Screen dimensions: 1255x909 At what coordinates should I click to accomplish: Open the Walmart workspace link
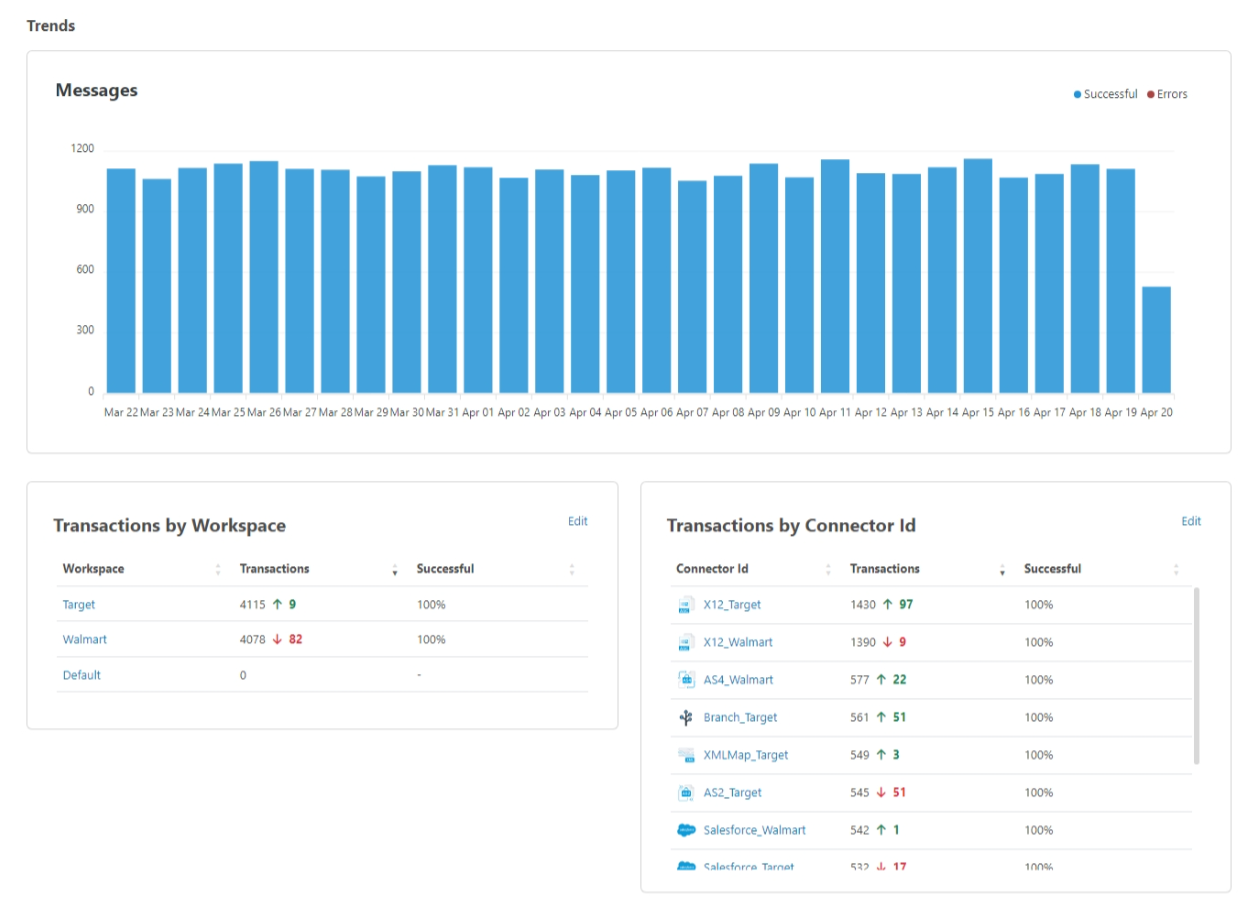coord(84,640)
